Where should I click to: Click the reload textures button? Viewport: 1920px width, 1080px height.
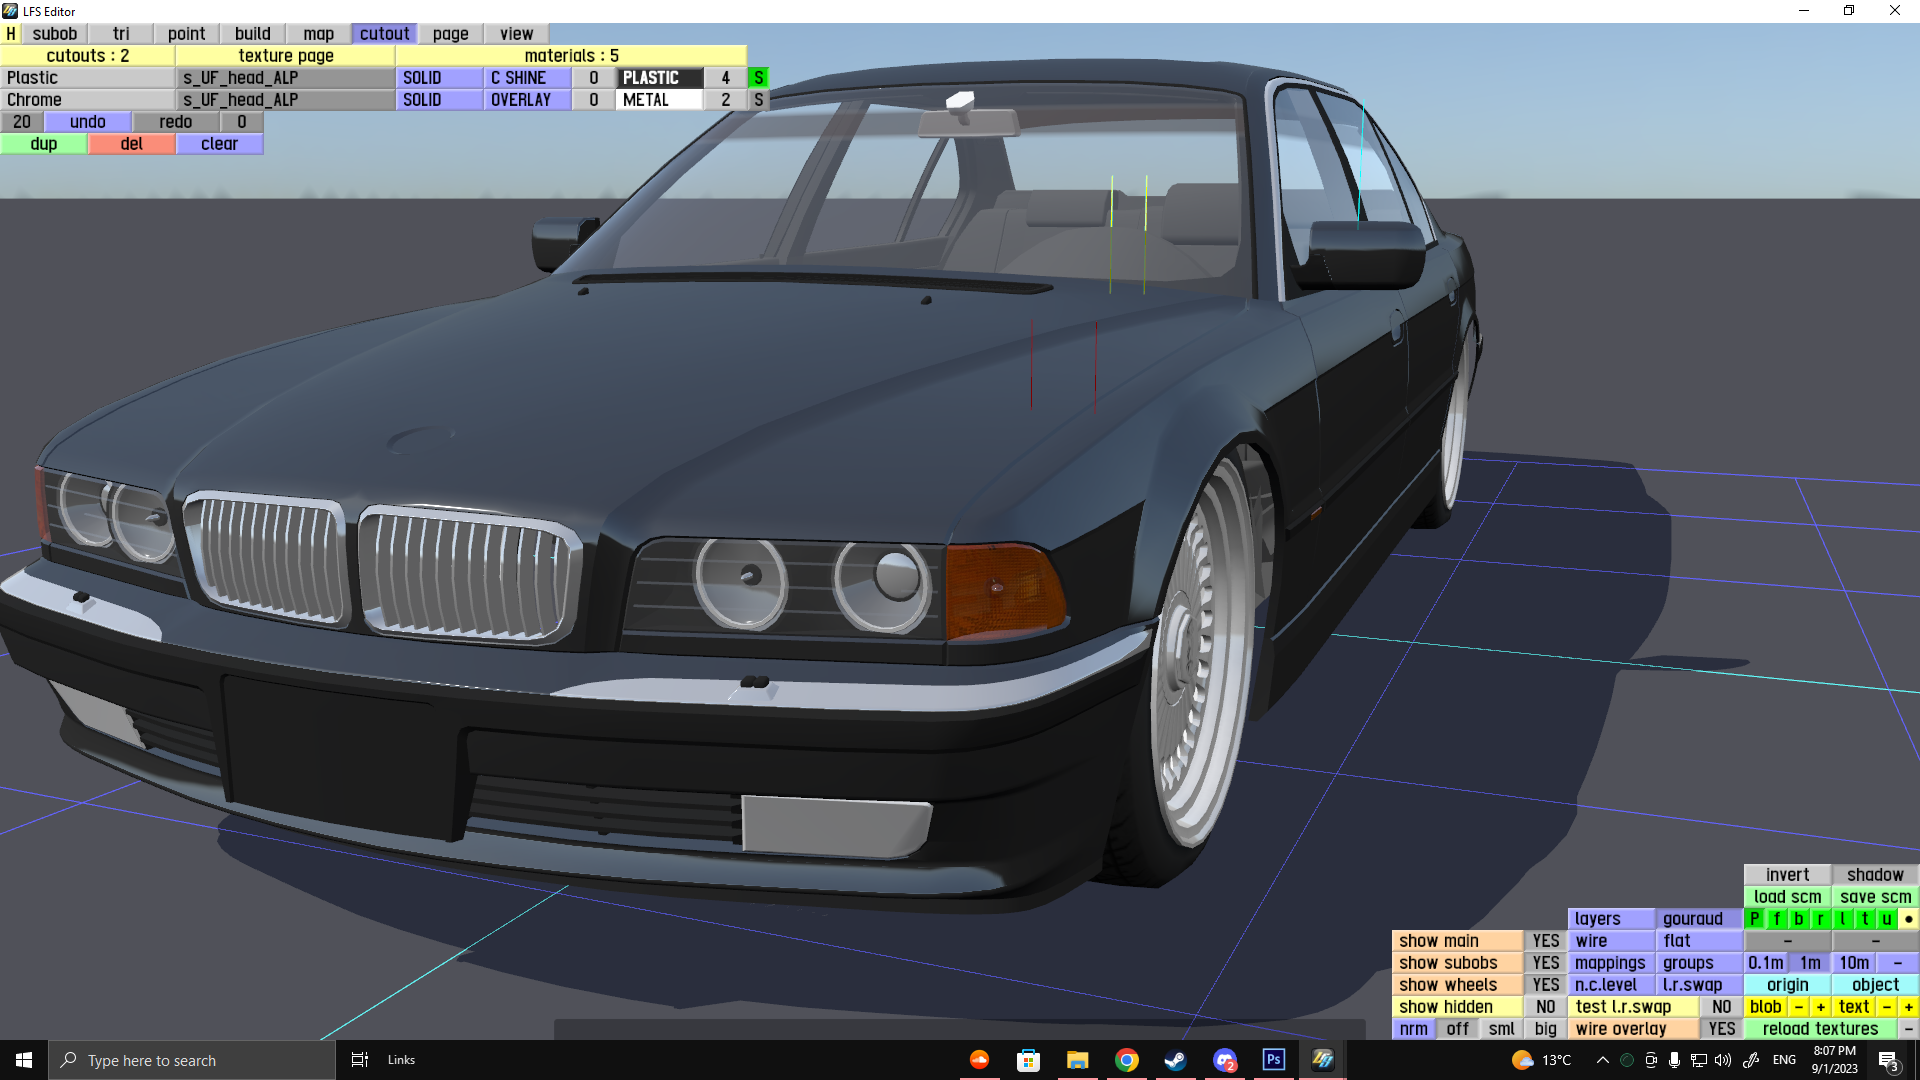pos(1820,1029)
